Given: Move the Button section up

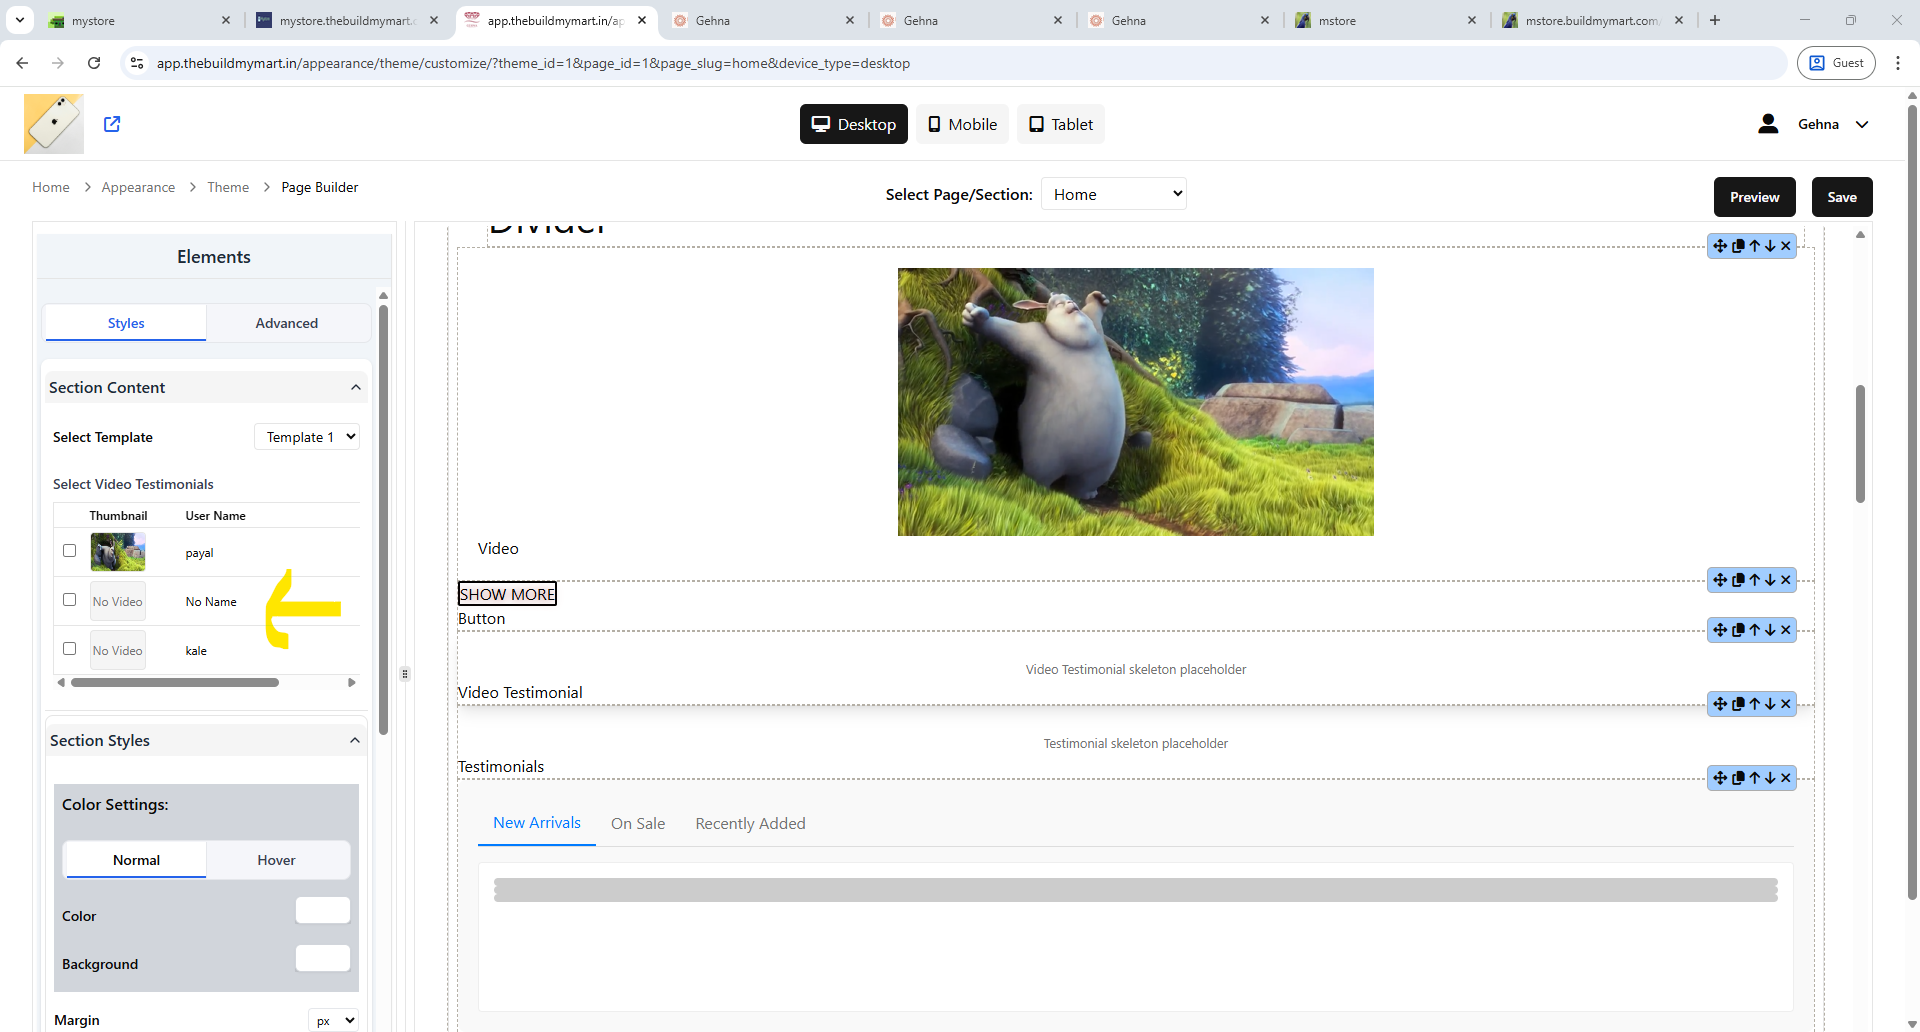Looking at the screenshot, I should tap(1754, 580).
